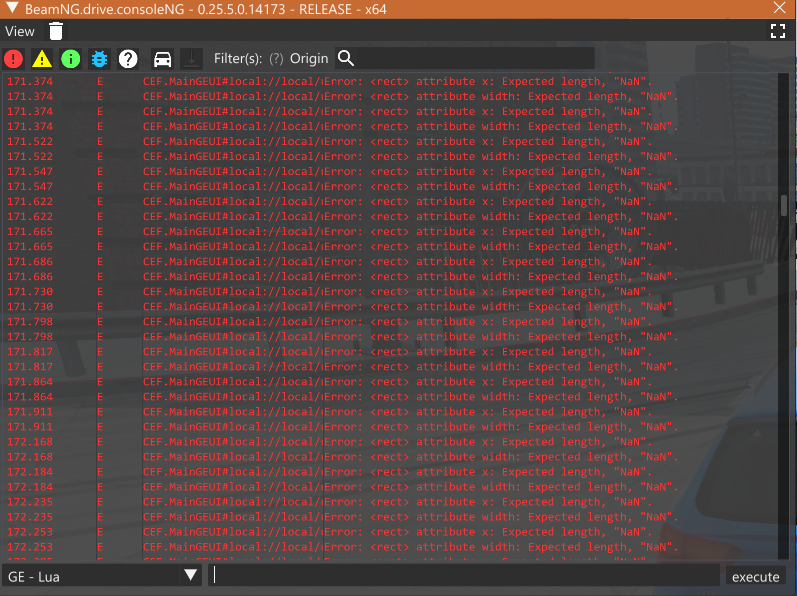Click the execute button
The width and height of the screenshot is (797, 596).
755,576
